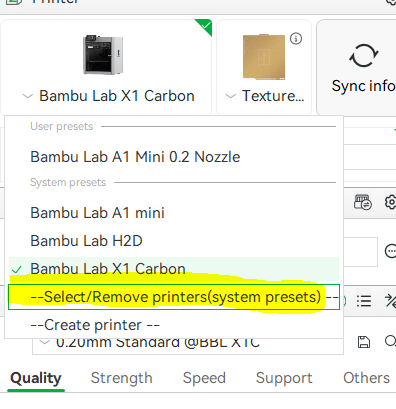Click the round ellipsis more-options icon
The width and height of the screenshot is (396, 409).
click(390, 251)
